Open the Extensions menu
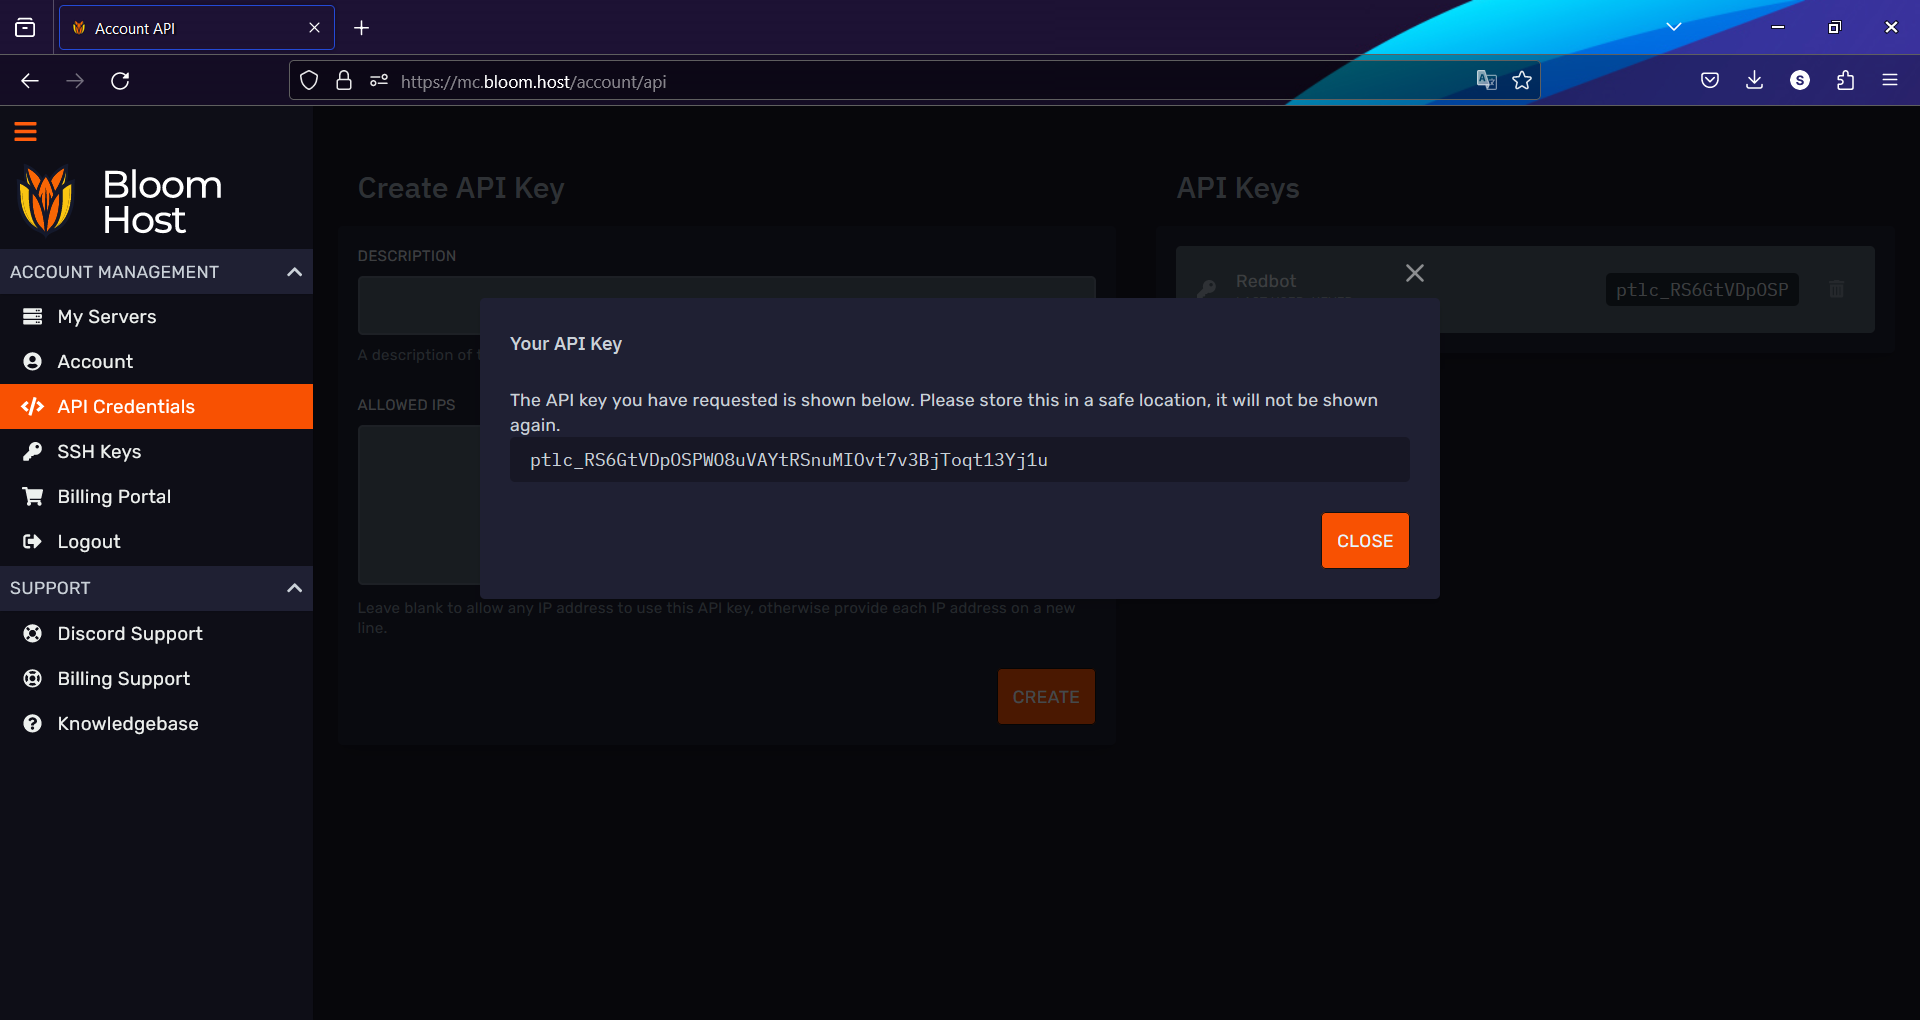This screenshot has width=1920, height=1020. [x=1846, y=81]
